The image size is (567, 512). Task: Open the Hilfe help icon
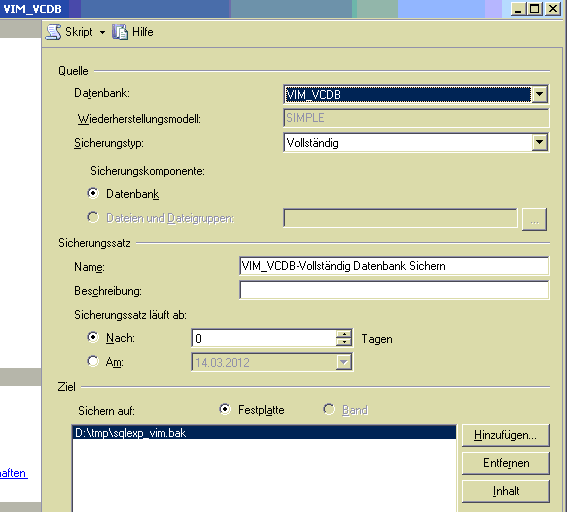(x=120, y=32)
